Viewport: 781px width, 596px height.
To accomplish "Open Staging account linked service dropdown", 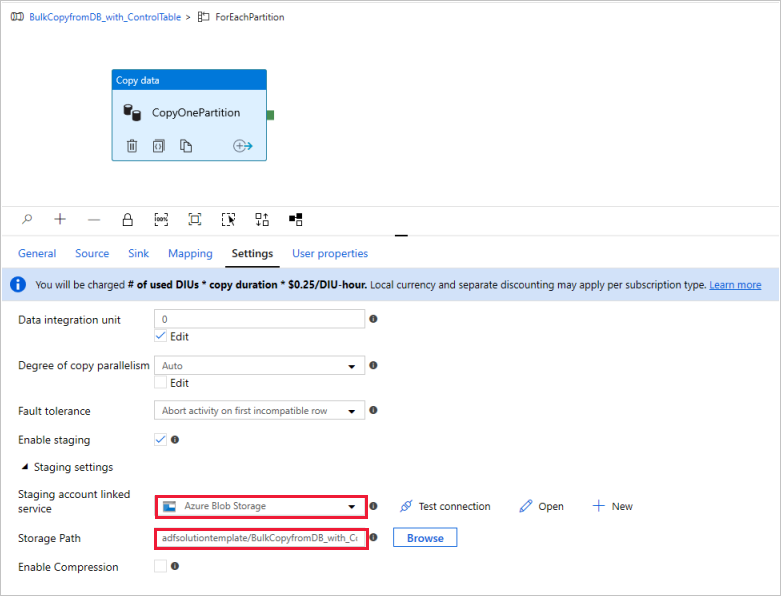I will [x=261, y=506].
